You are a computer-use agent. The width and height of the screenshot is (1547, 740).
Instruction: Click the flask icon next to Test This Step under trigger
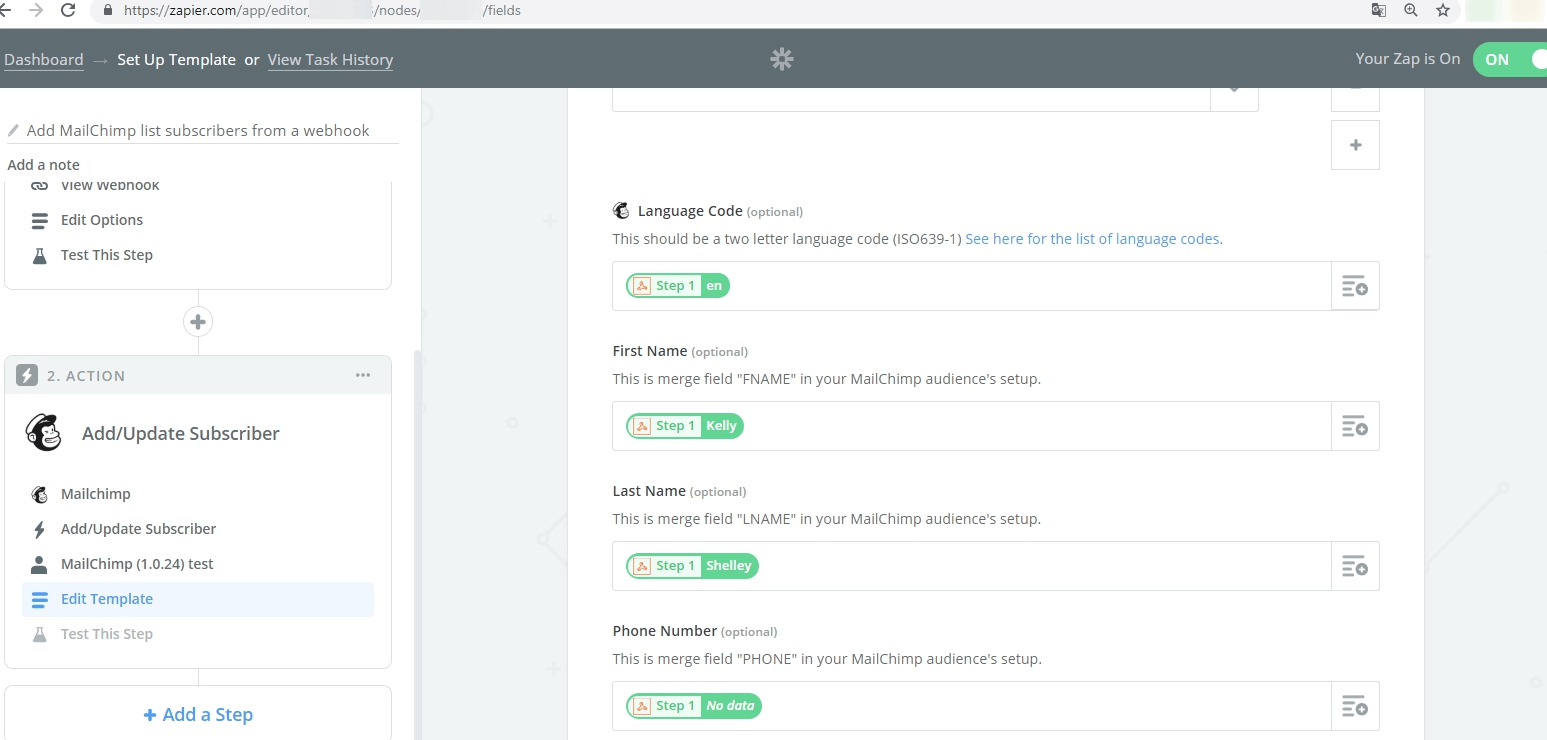point(39,255)
